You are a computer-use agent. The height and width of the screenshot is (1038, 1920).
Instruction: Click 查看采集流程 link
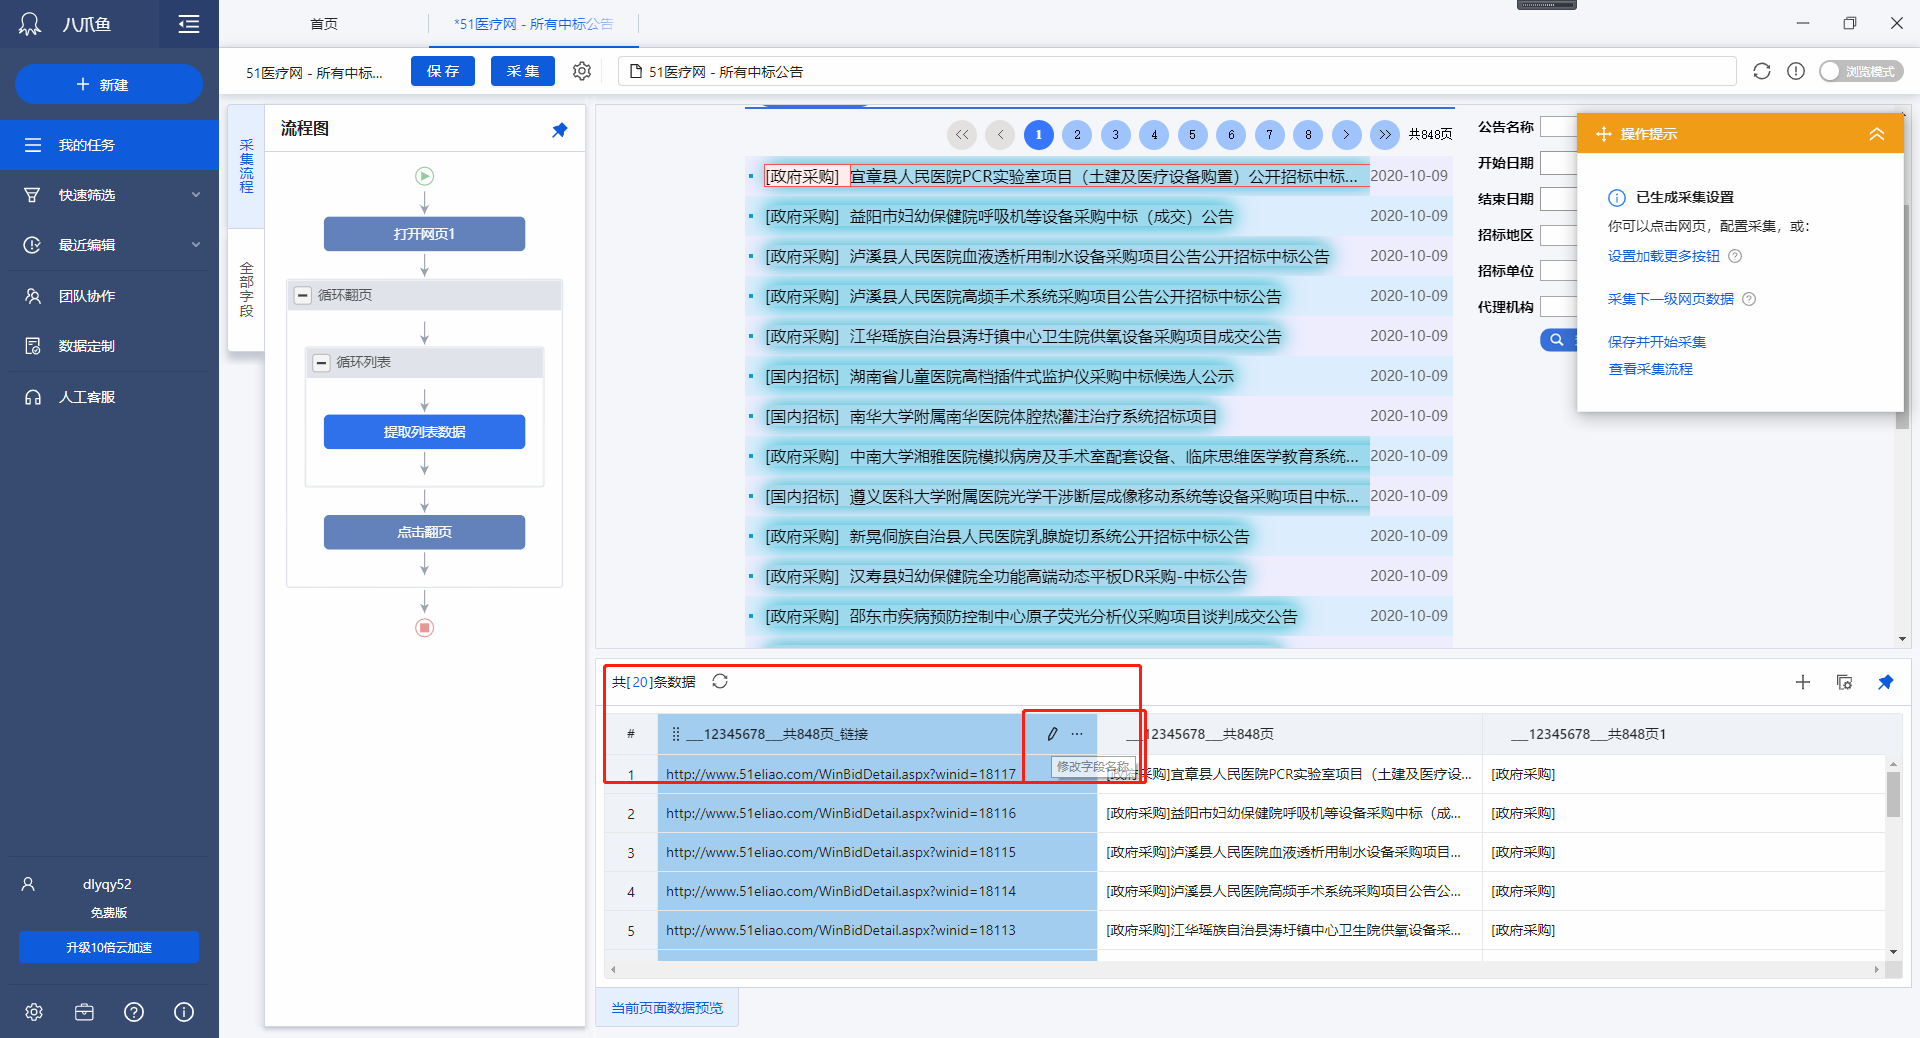pos(1650,369)
